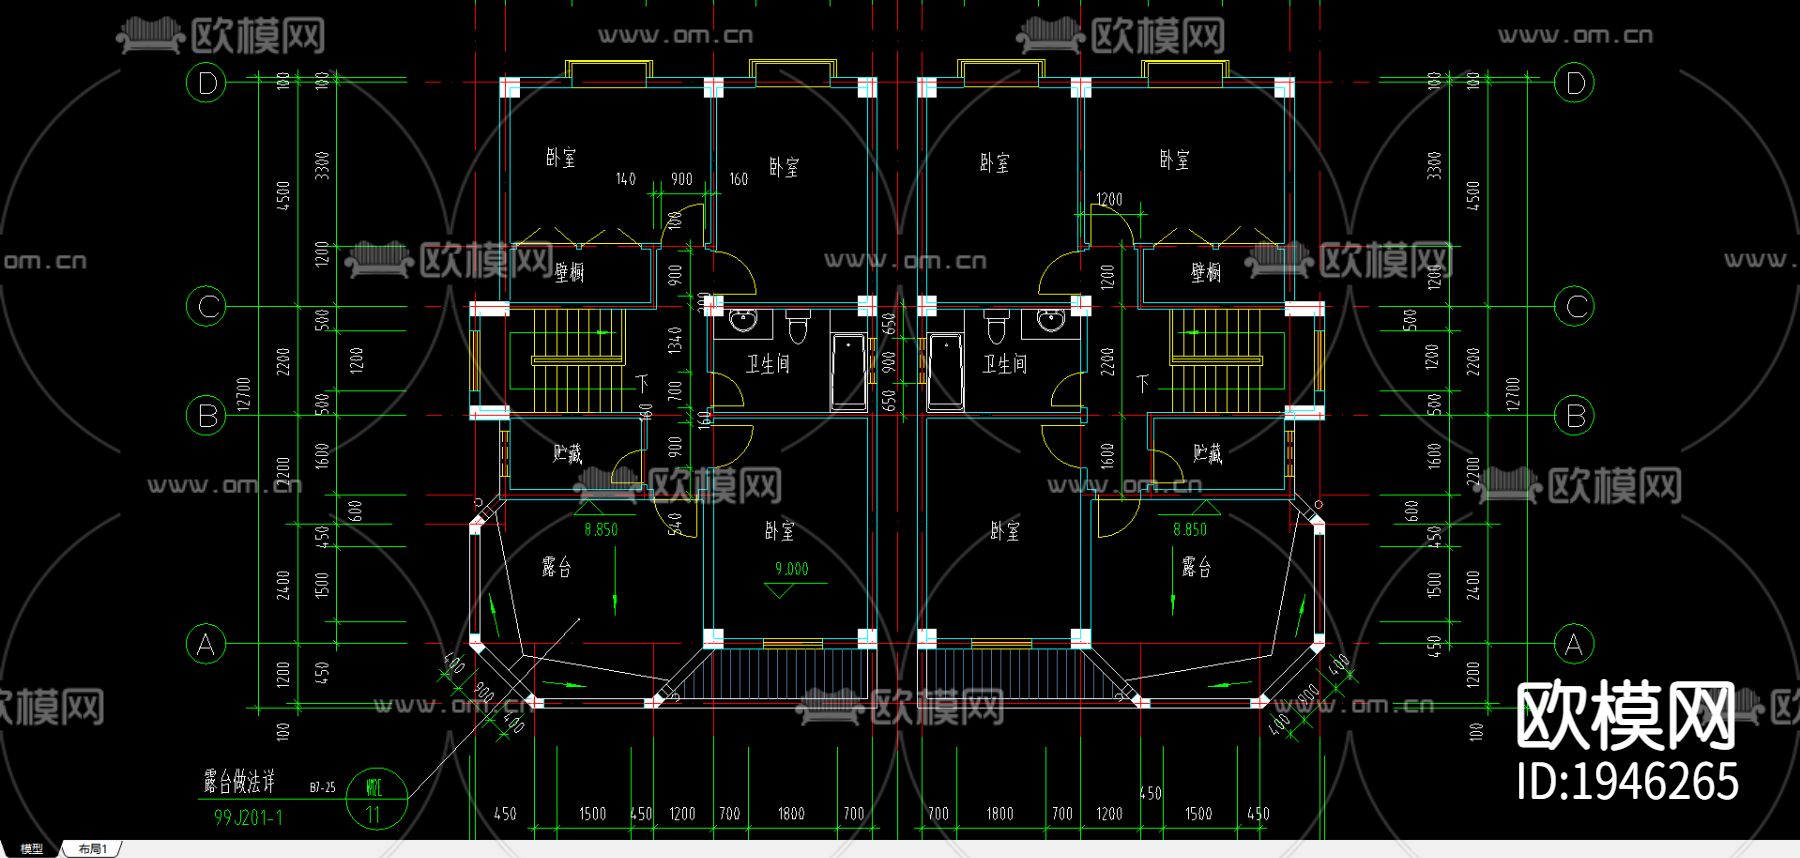Open the 布局1 layout tab
This screenshot has height=858, width=1800.
pyautogui.click(x=92, y=849)
